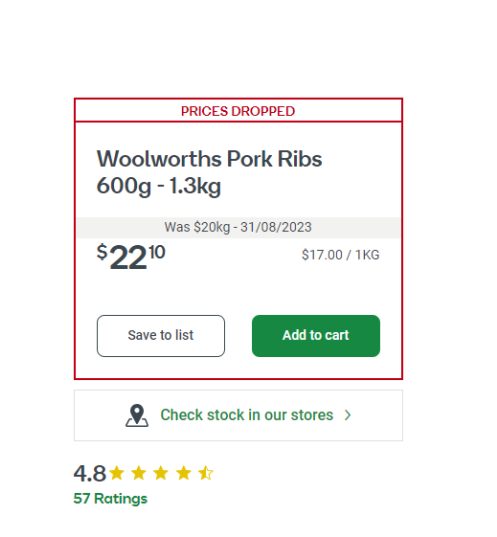
Task: Open Check stock in our stores link
Action: 247,415
